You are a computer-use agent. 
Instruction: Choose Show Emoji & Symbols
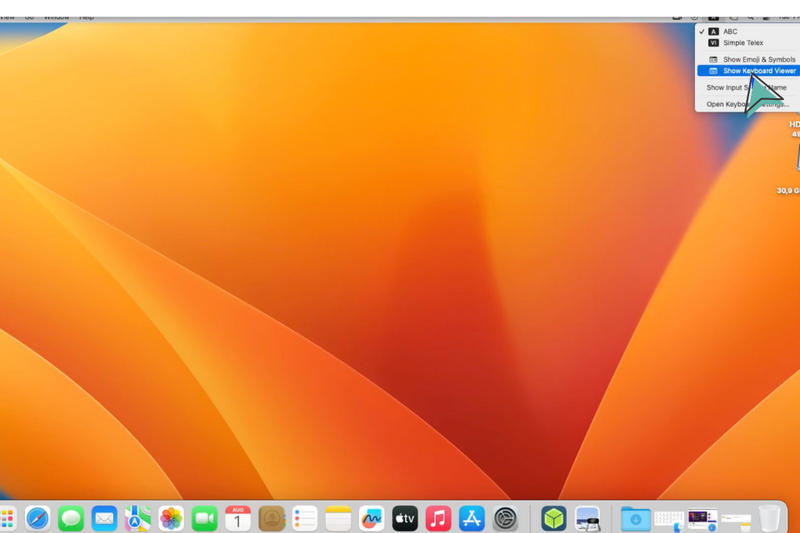(748, 60)
